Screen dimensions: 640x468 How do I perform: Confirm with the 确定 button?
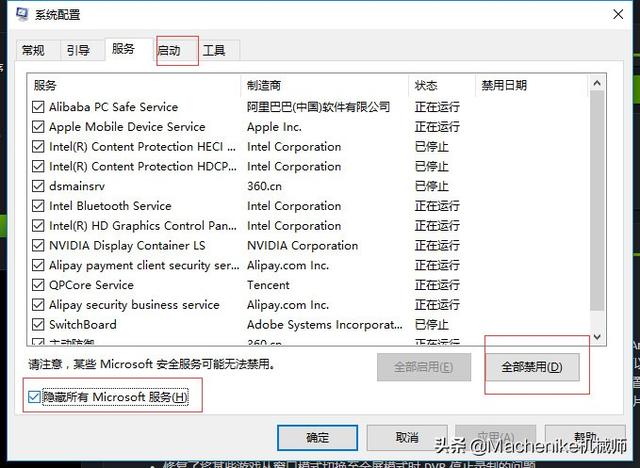(x=318, y=438)
